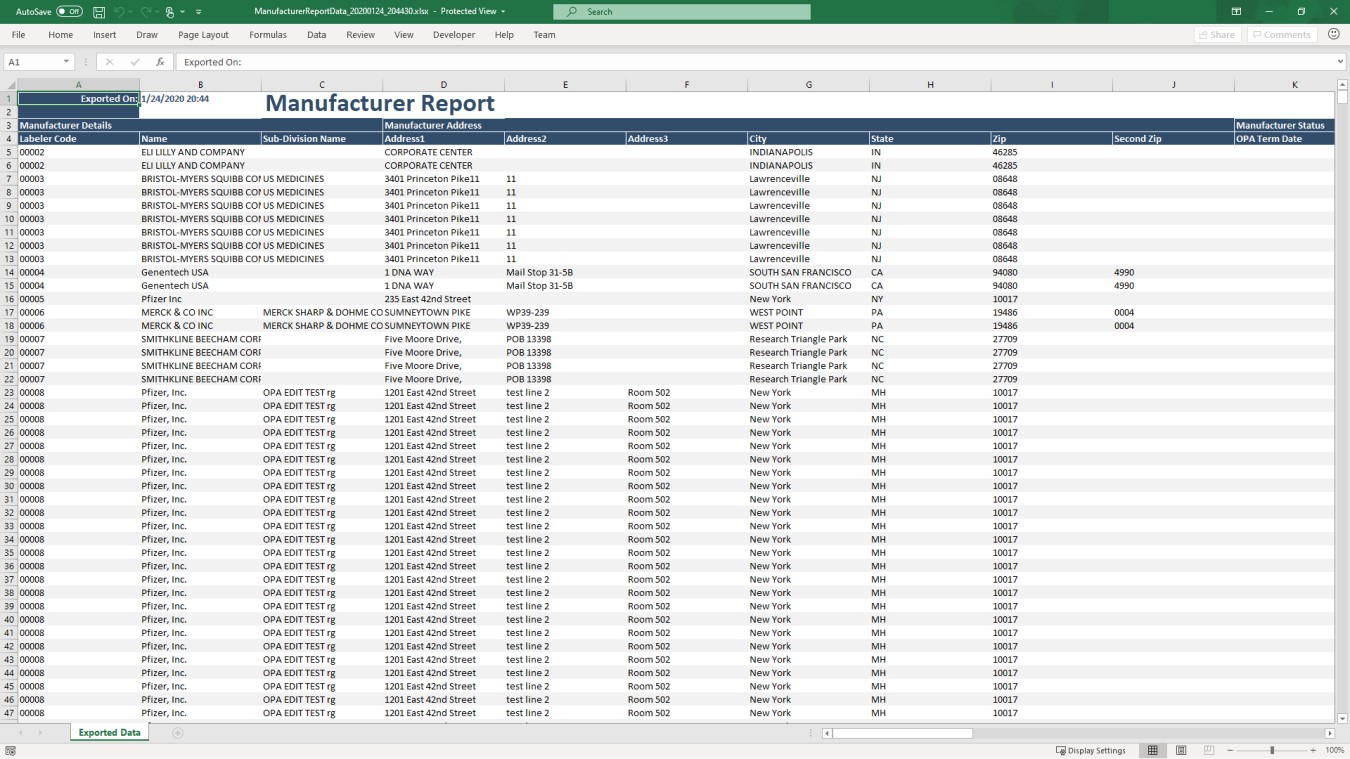Viewport: 1350px width, 759px height.
Task: Select the Pfizer Inc name cell
Action: click(200, 299)
